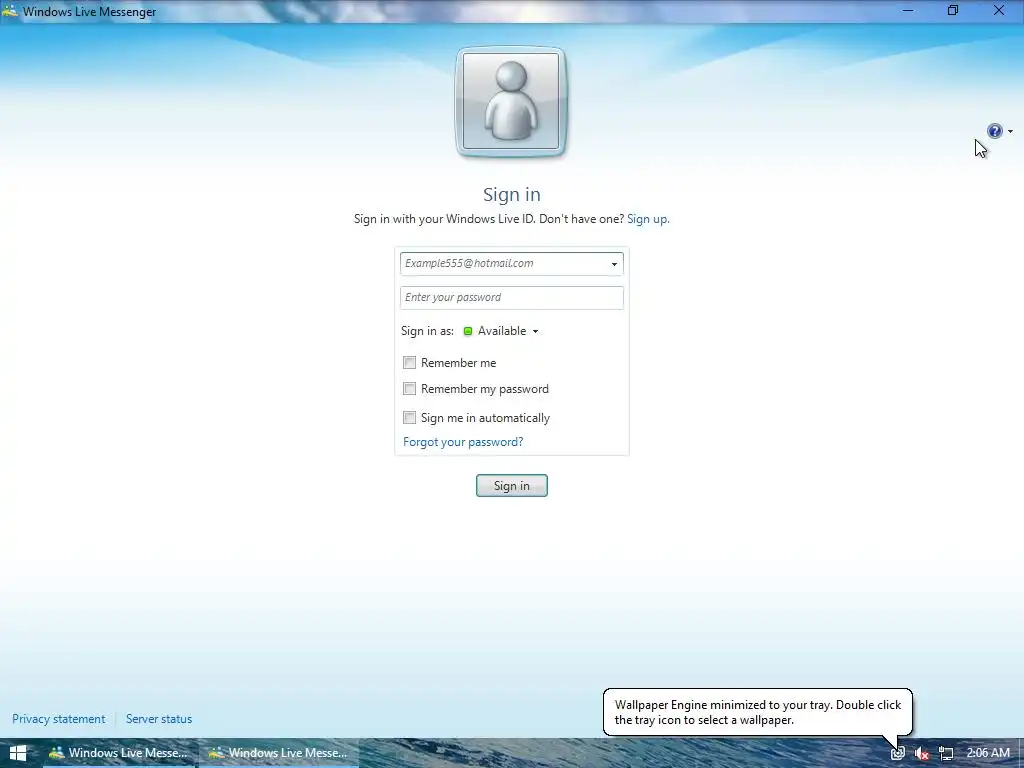
Task: Focus the Enter your password field
Action: point(511,297)
